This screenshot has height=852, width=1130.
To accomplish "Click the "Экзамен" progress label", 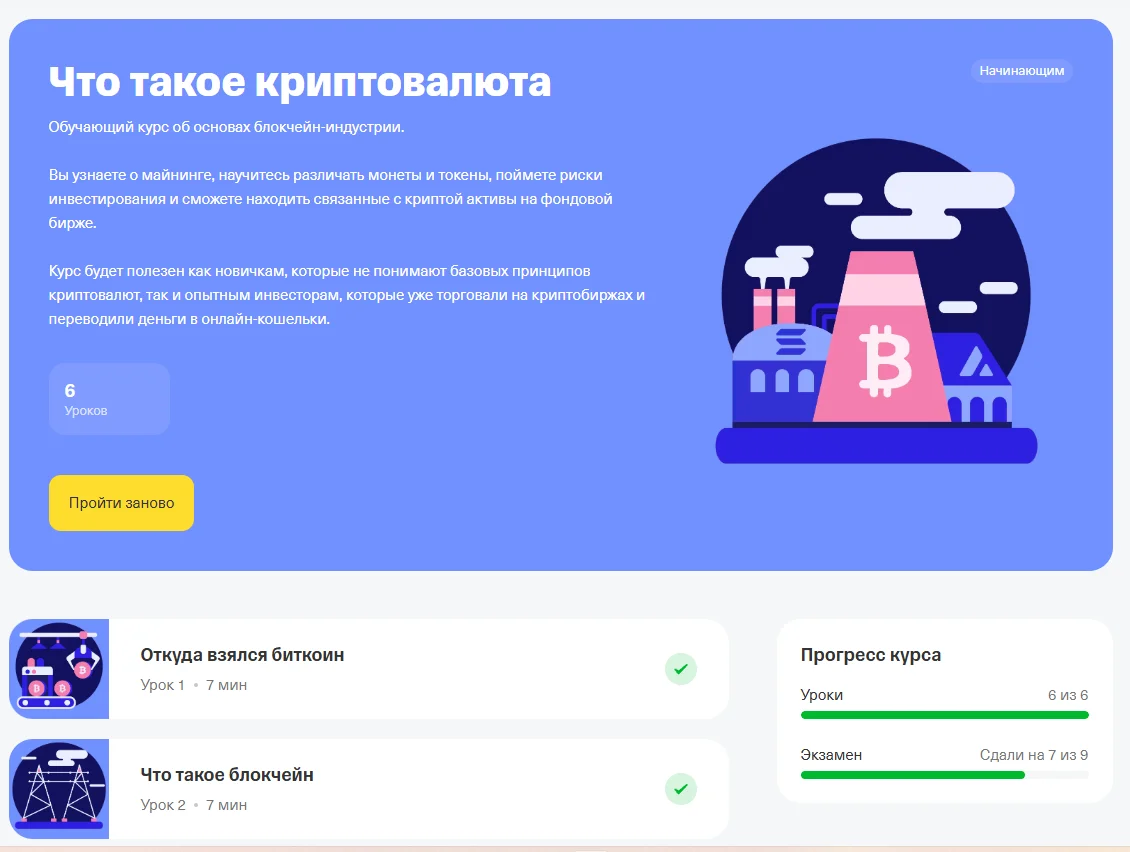I will [831, 755].
